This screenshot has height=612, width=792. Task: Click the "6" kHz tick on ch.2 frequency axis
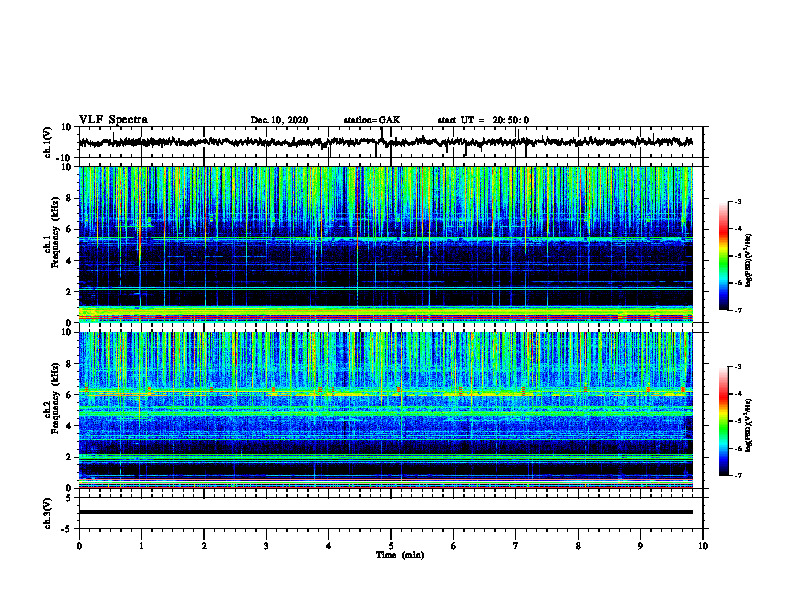[69, 395]
